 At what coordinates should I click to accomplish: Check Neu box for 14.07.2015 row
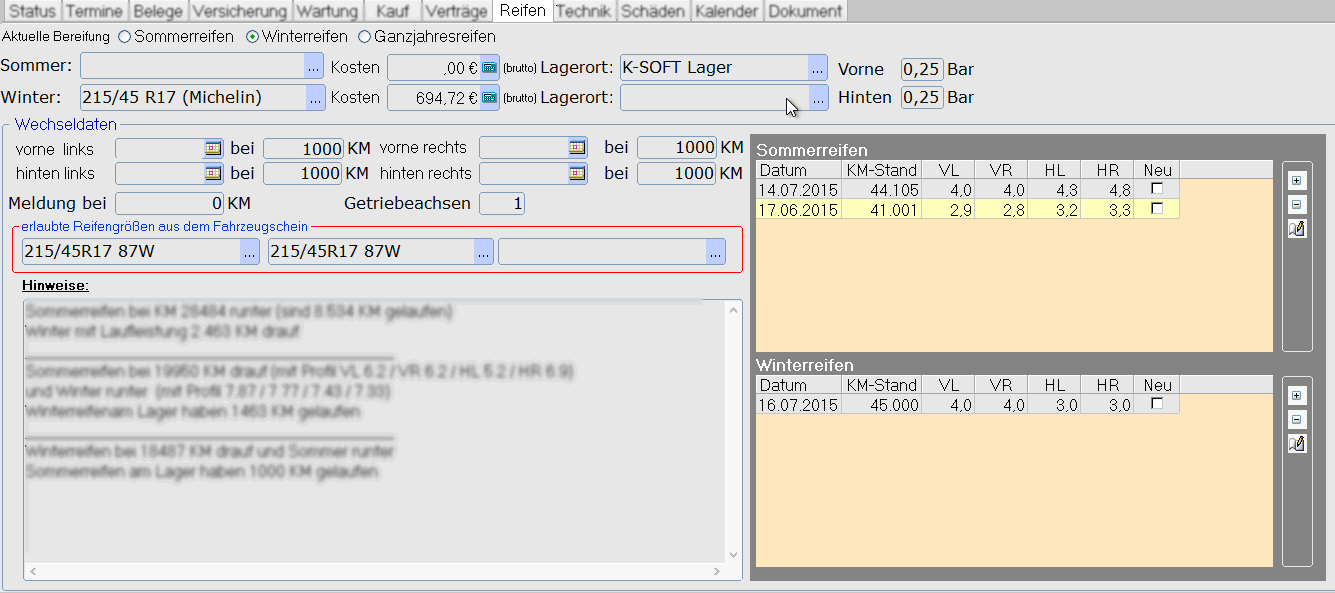click(1157, 189)
